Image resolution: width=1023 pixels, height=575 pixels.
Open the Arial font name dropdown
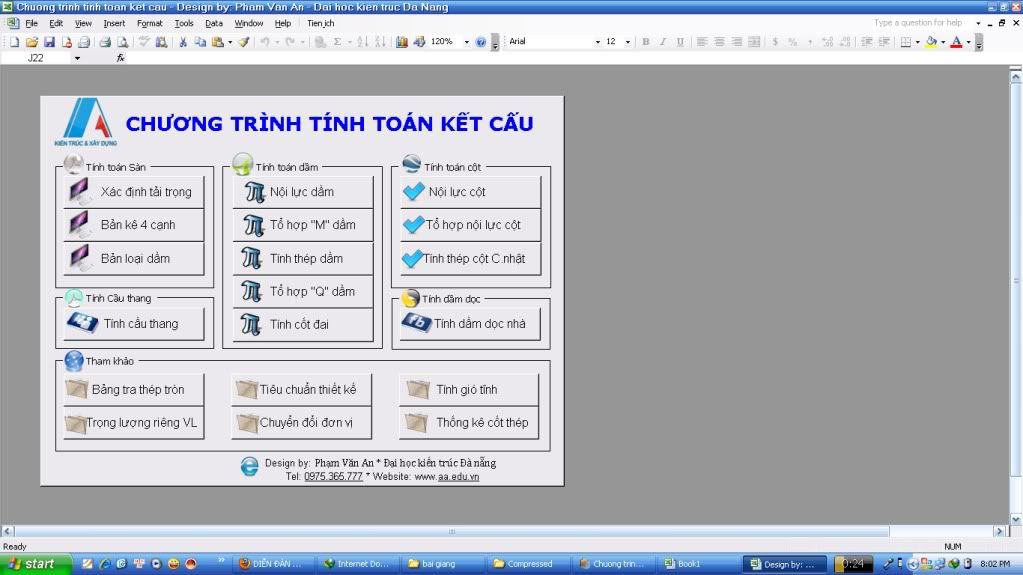click(598, 42)
